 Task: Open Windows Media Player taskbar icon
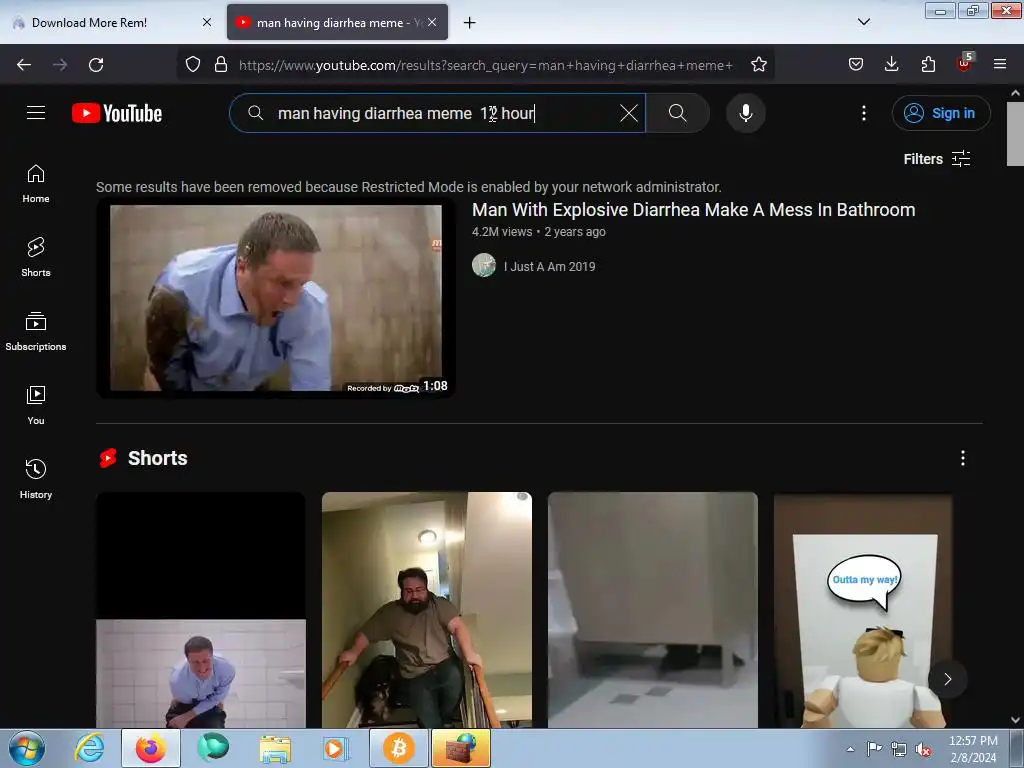336,748
